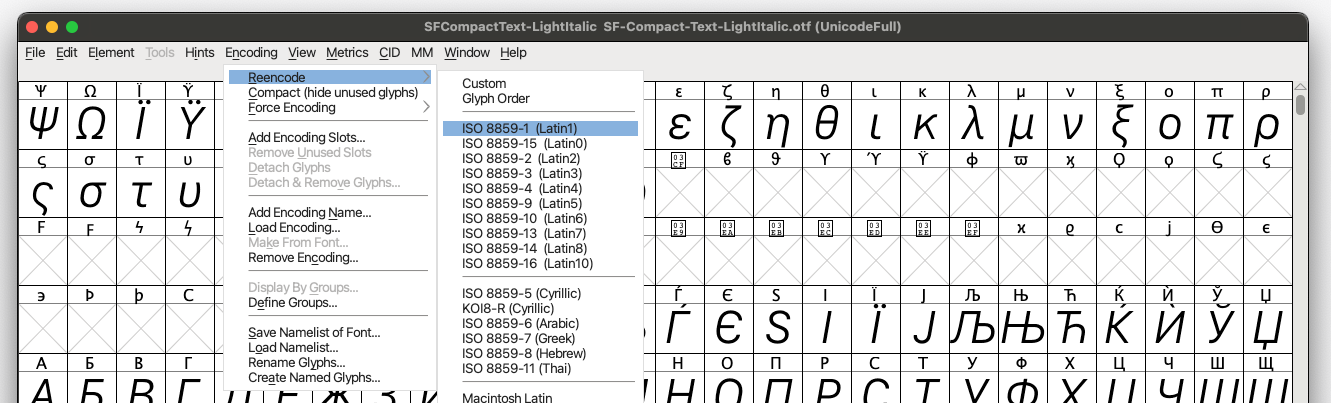Pick Glyph Order encoding
This screenshot has height=403, width=1331.
pos(540,98)
